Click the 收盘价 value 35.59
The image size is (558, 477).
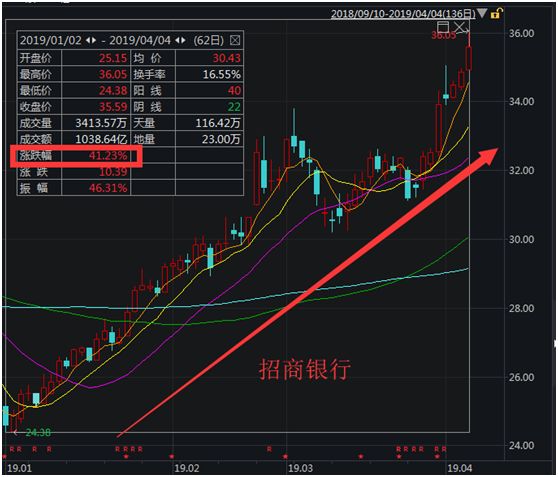pos(112,107)
